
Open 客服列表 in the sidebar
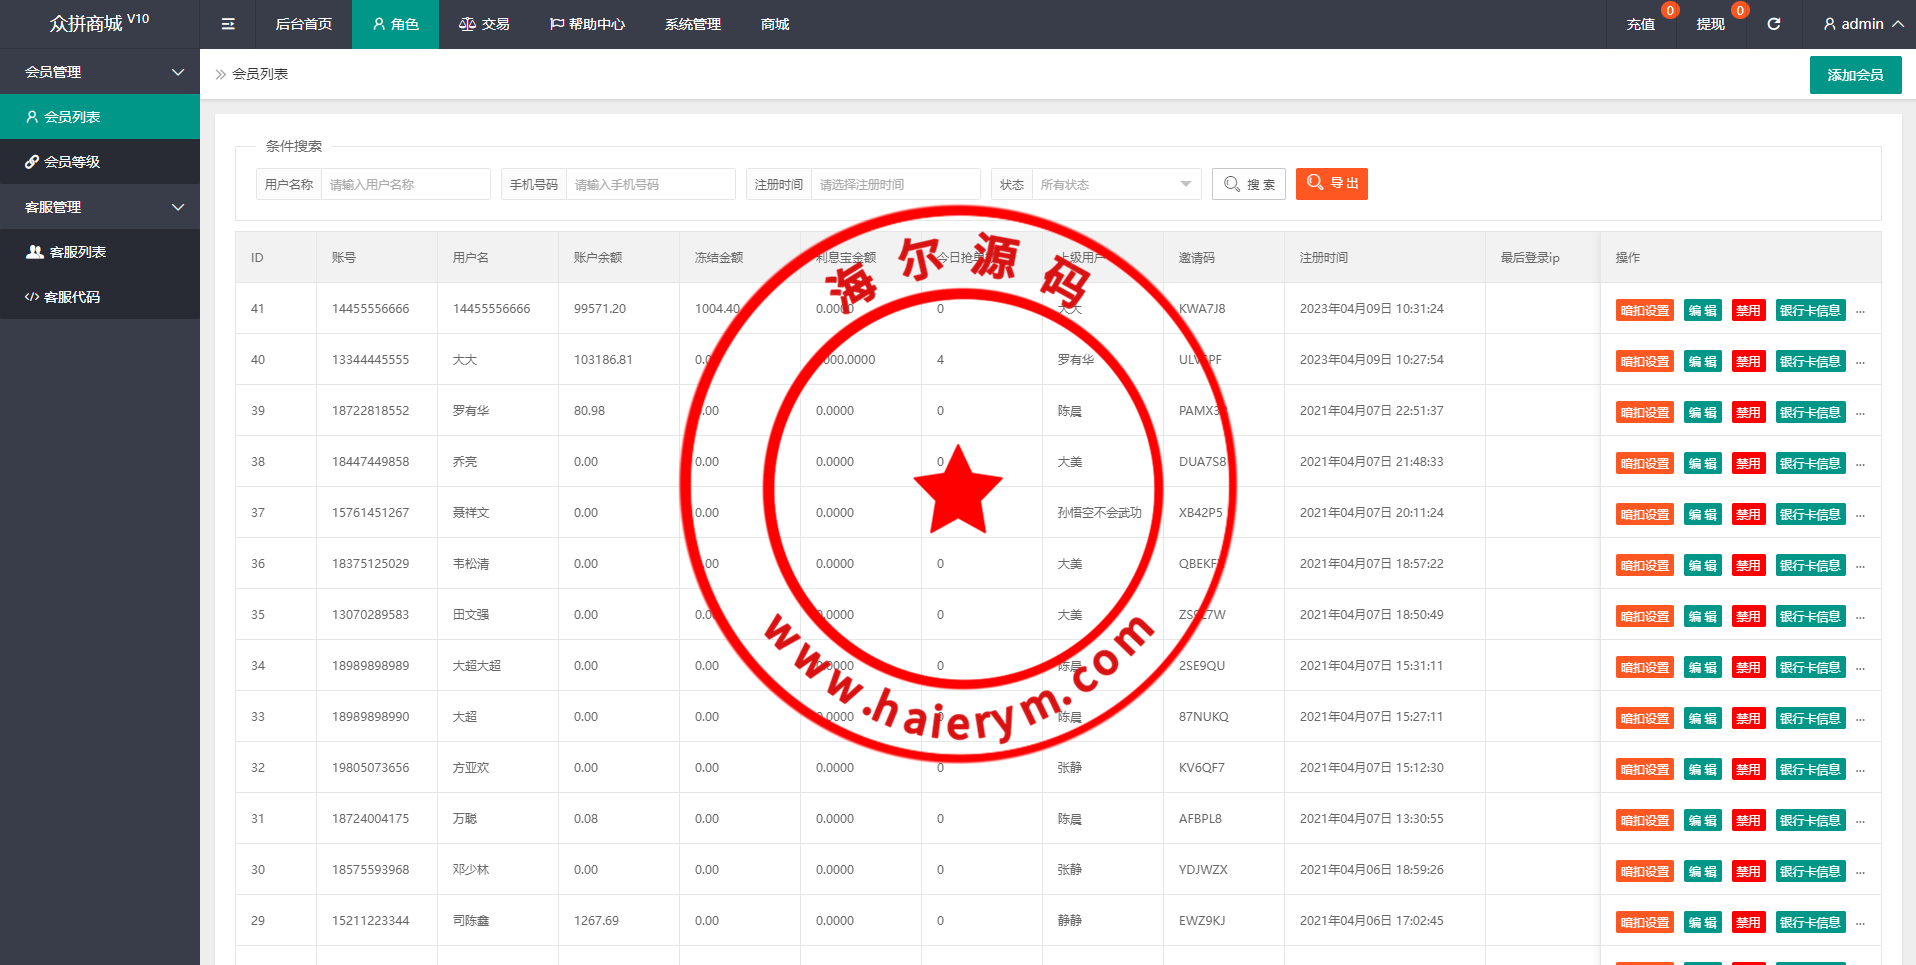pos(77,252)
